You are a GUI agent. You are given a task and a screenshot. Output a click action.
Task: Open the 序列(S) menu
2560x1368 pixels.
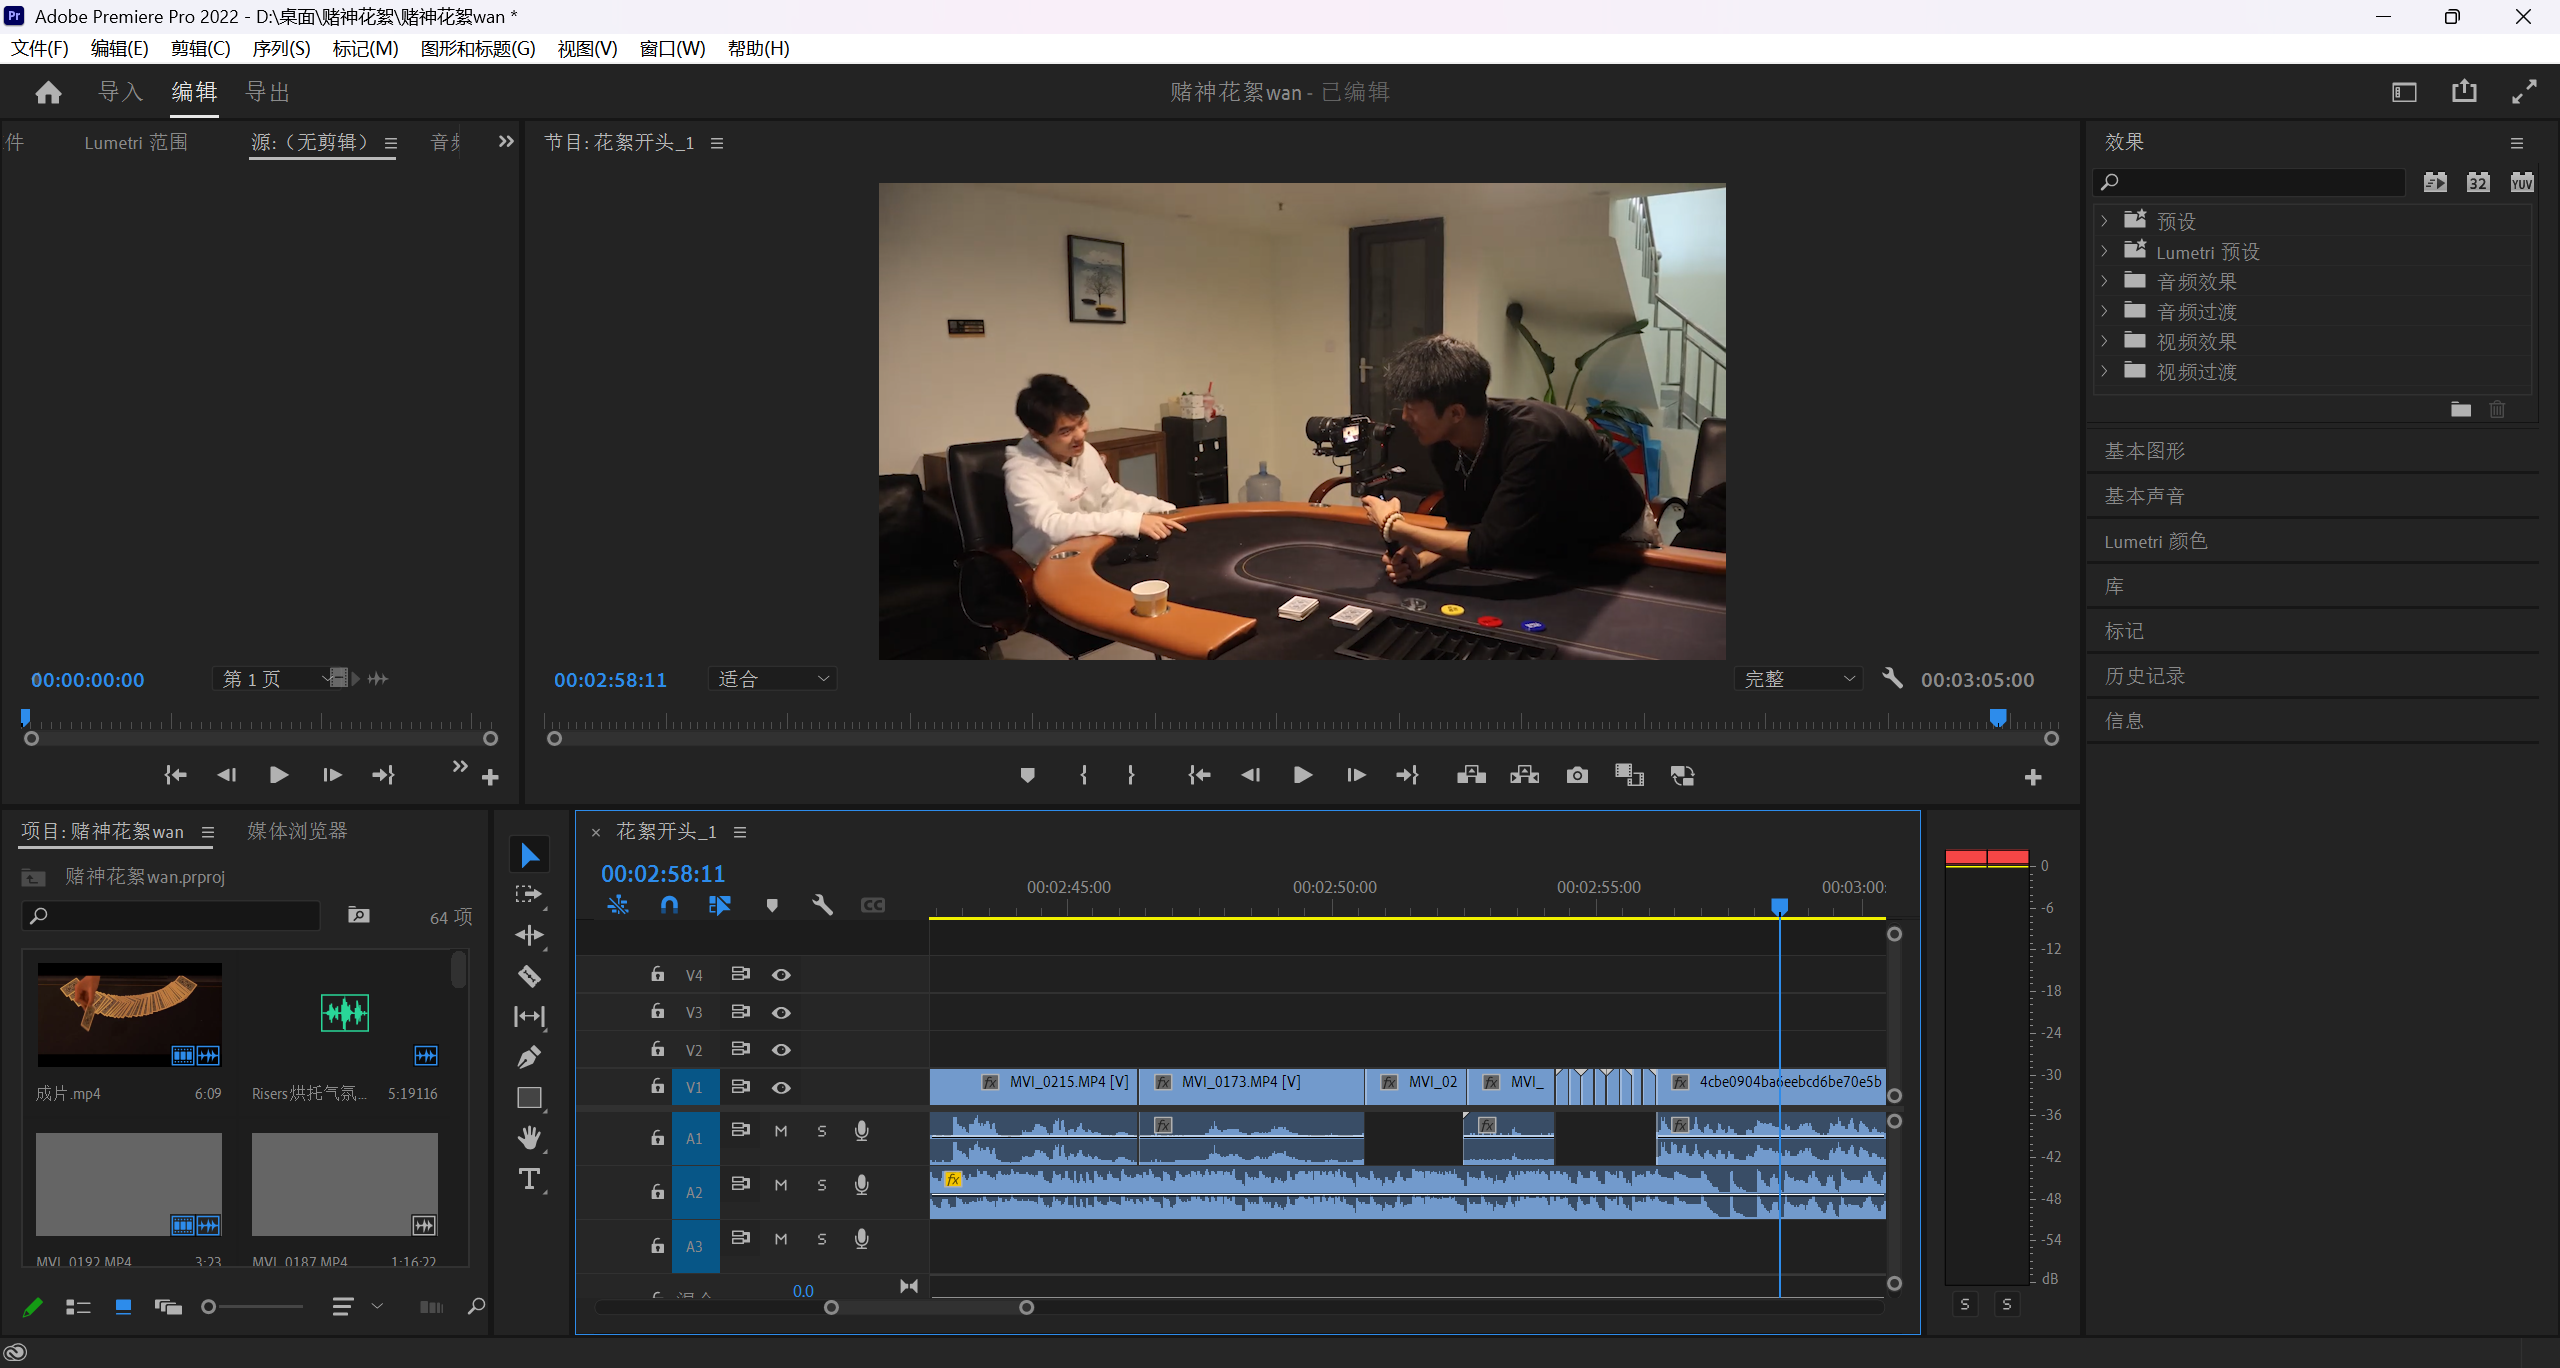coord(281,48)
